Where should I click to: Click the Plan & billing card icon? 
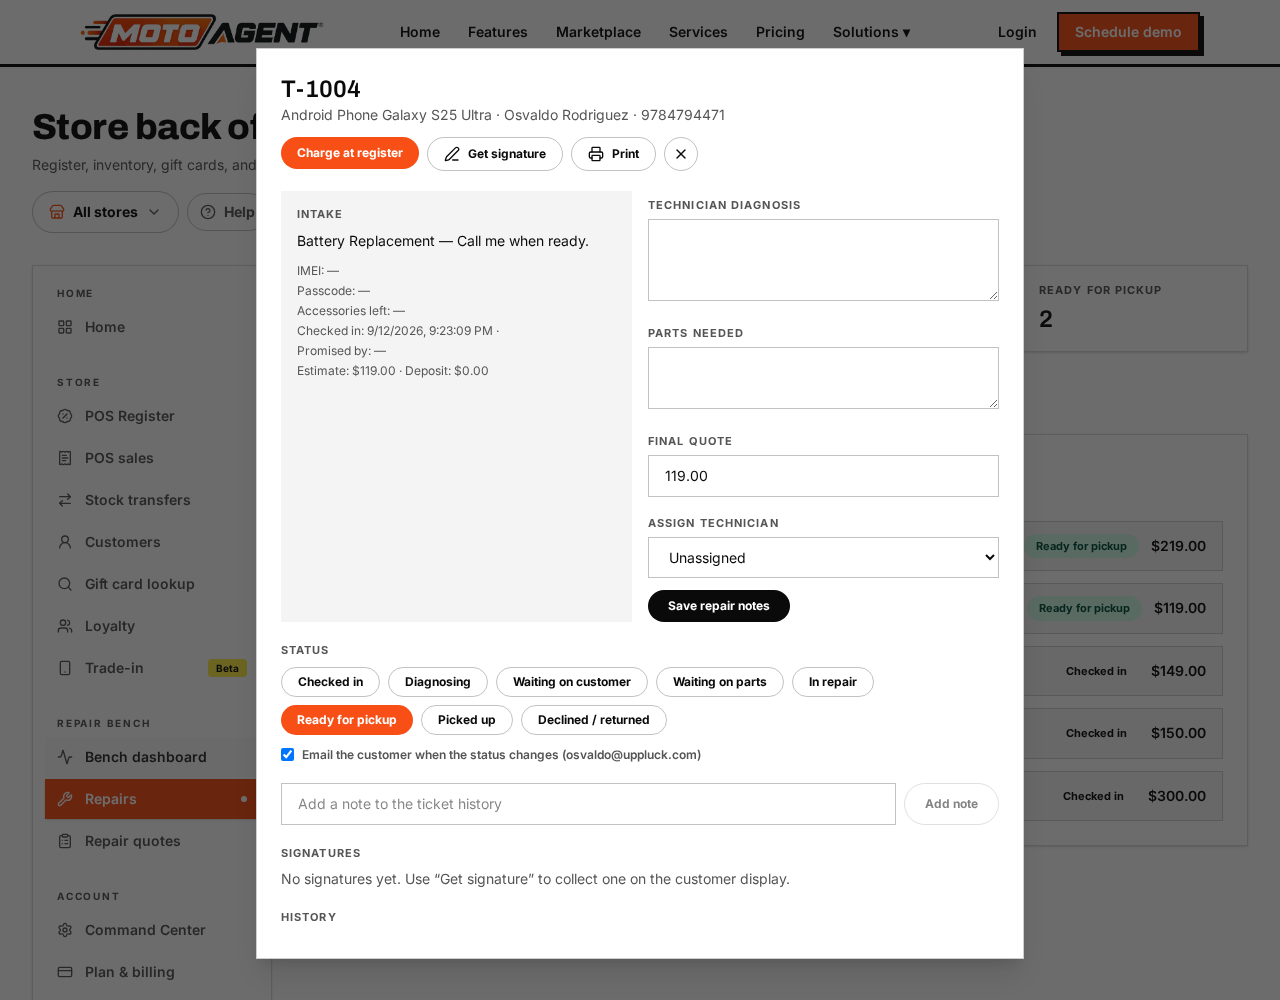tap(65, 972)
